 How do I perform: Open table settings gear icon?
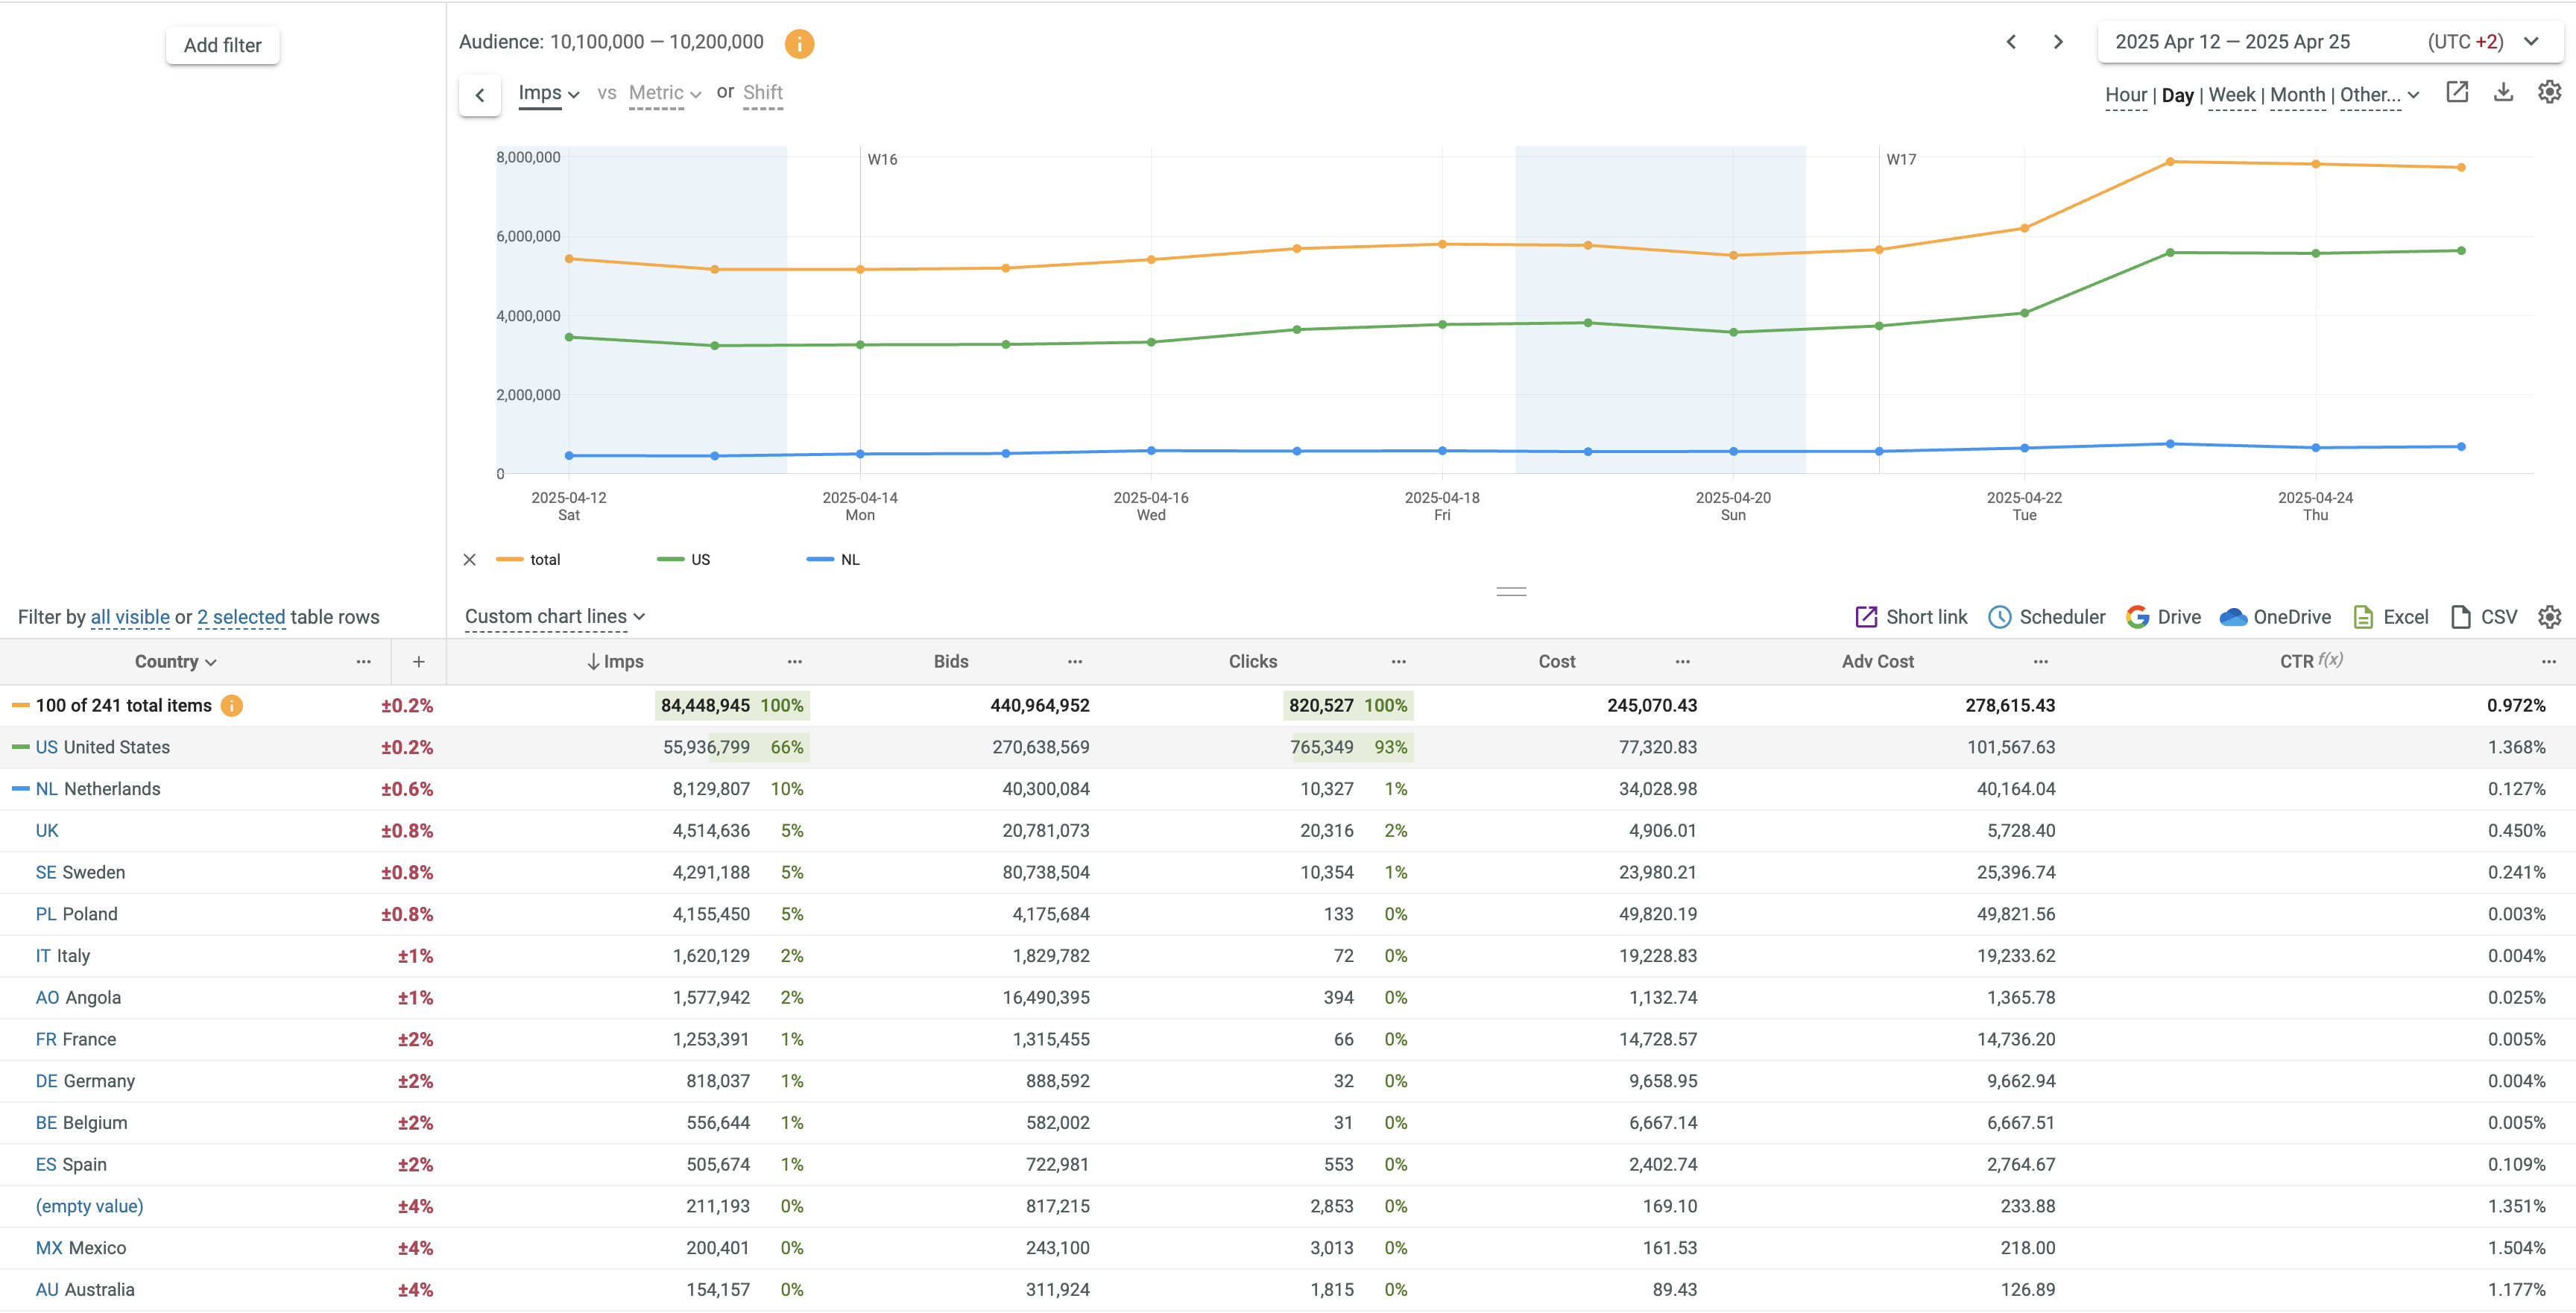[2549, 617]
